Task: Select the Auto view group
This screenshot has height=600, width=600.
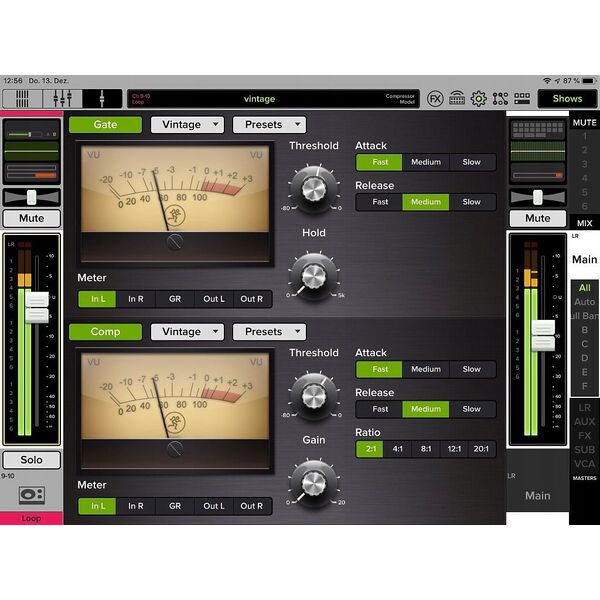Action: point(584,302)
